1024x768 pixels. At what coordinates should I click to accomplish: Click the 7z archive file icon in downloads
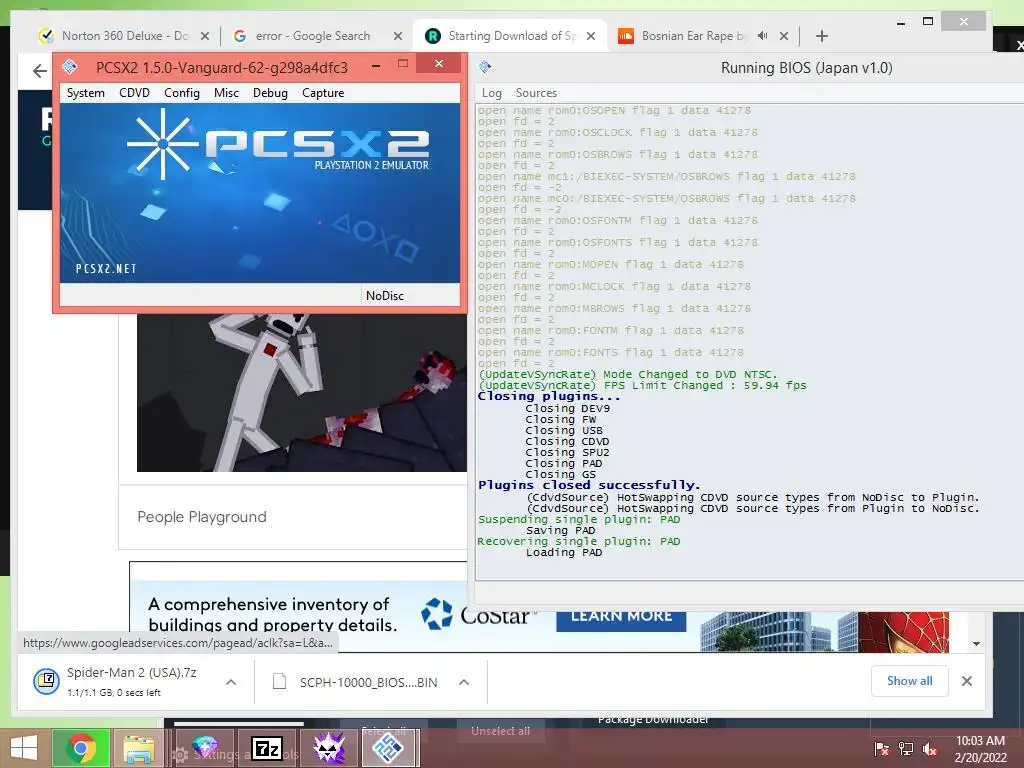point(46,681)
